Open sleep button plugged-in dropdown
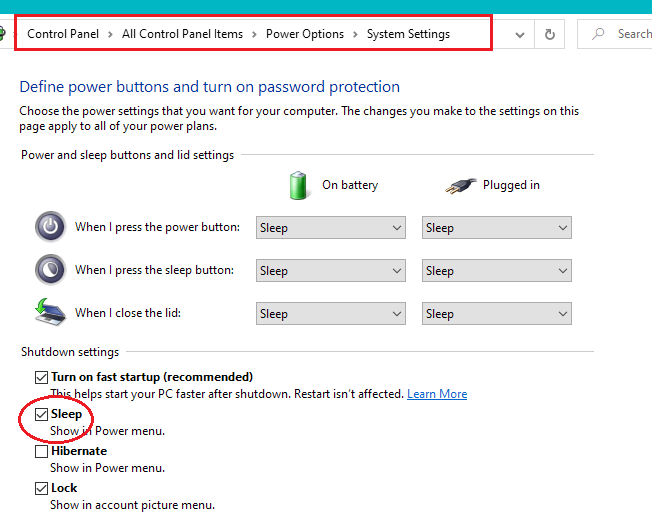Screen dimensions: 652x528 (496, 271)
